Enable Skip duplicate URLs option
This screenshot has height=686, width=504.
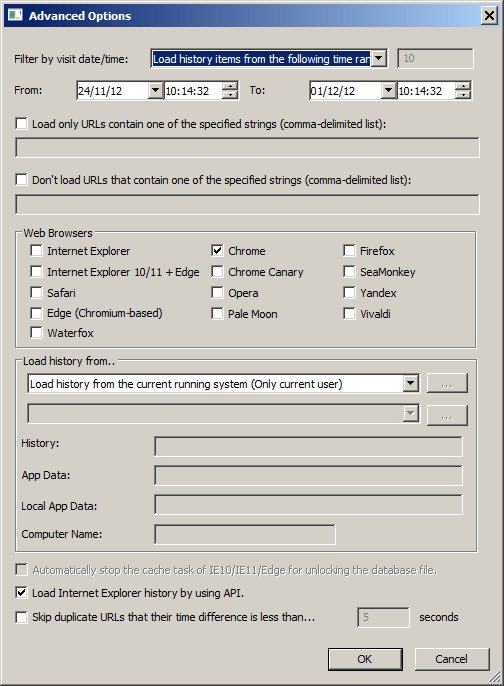tap(21, 617)
